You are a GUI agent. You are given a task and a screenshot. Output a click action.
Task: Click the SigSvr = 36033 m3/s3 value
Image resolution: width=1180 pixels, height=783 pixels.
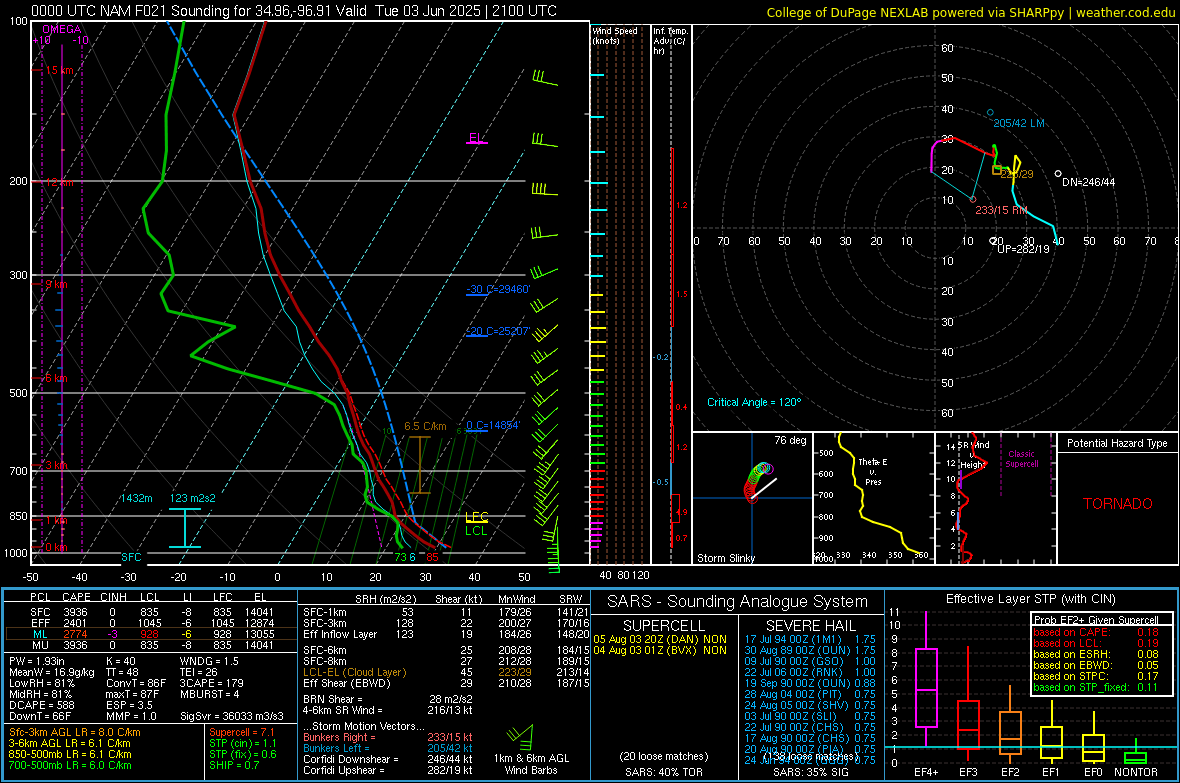tap(232, 716)
